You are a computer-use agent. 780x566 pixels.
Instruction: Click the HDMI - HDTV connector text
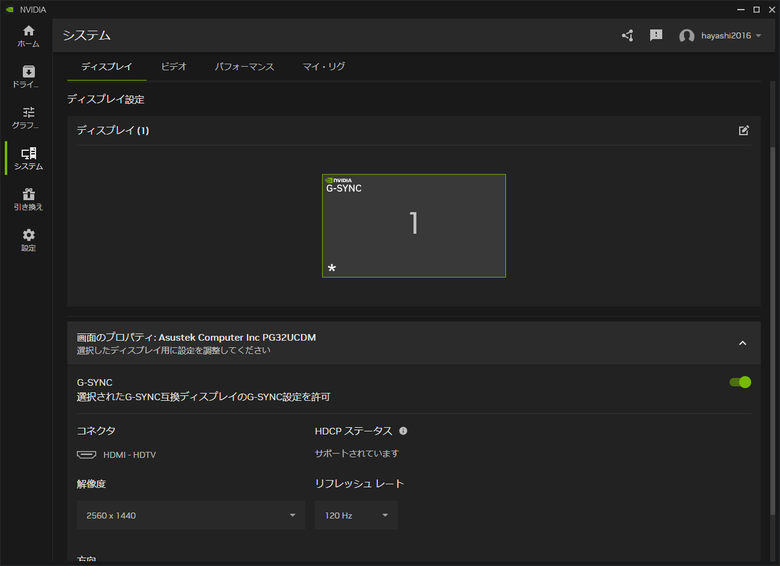(129, 455)
